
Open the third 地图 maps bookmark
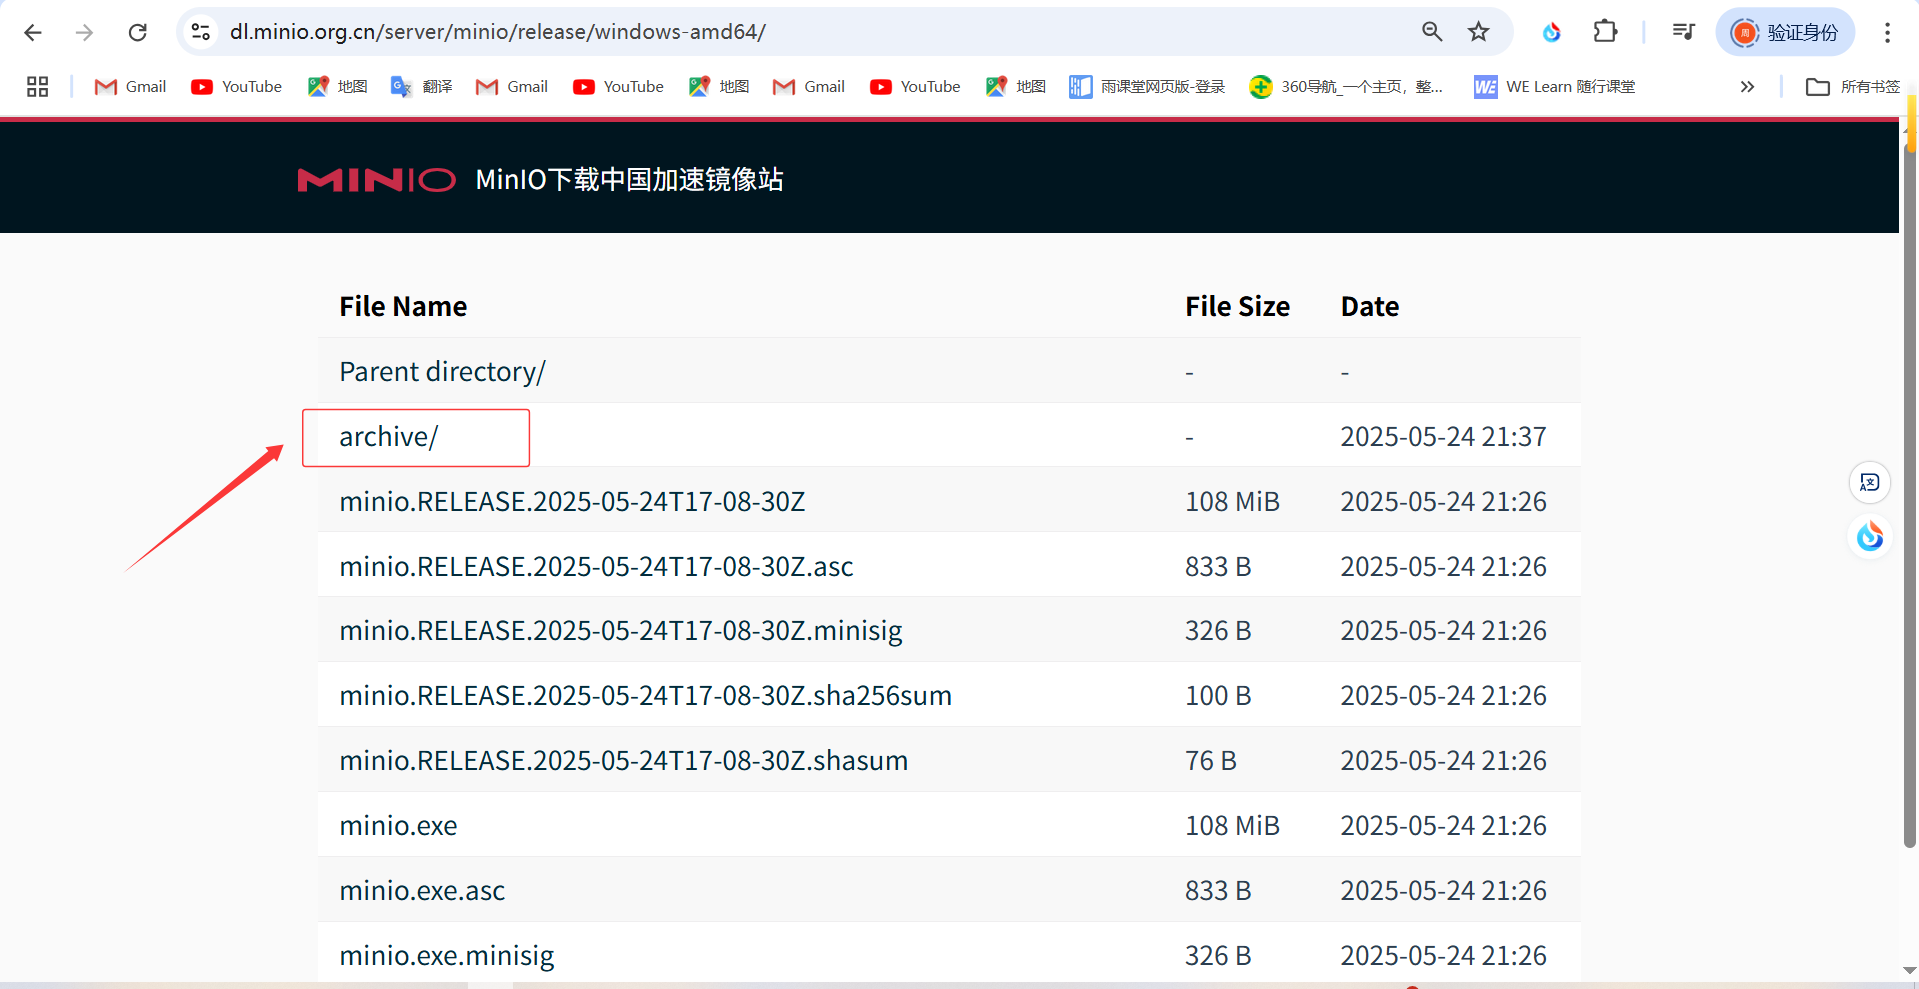pos(1016,87)
